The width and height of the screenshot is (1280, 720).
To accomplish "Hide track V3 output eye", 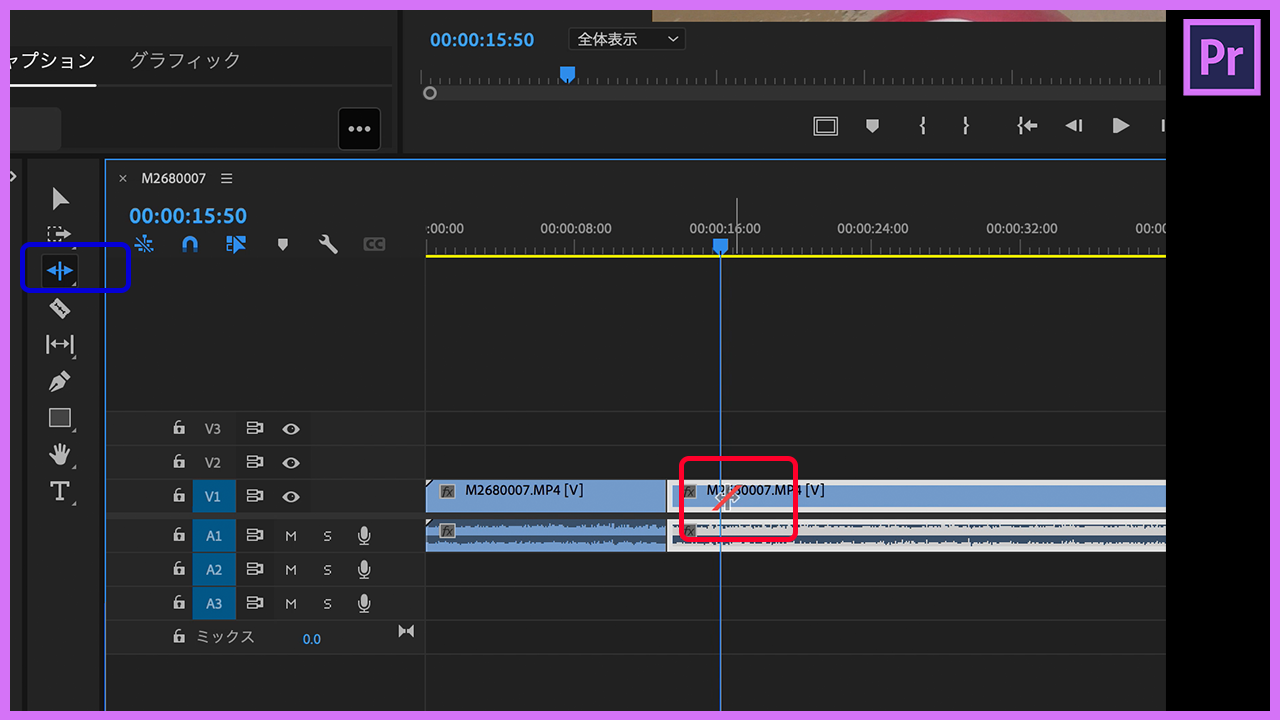I will point(291,429).
